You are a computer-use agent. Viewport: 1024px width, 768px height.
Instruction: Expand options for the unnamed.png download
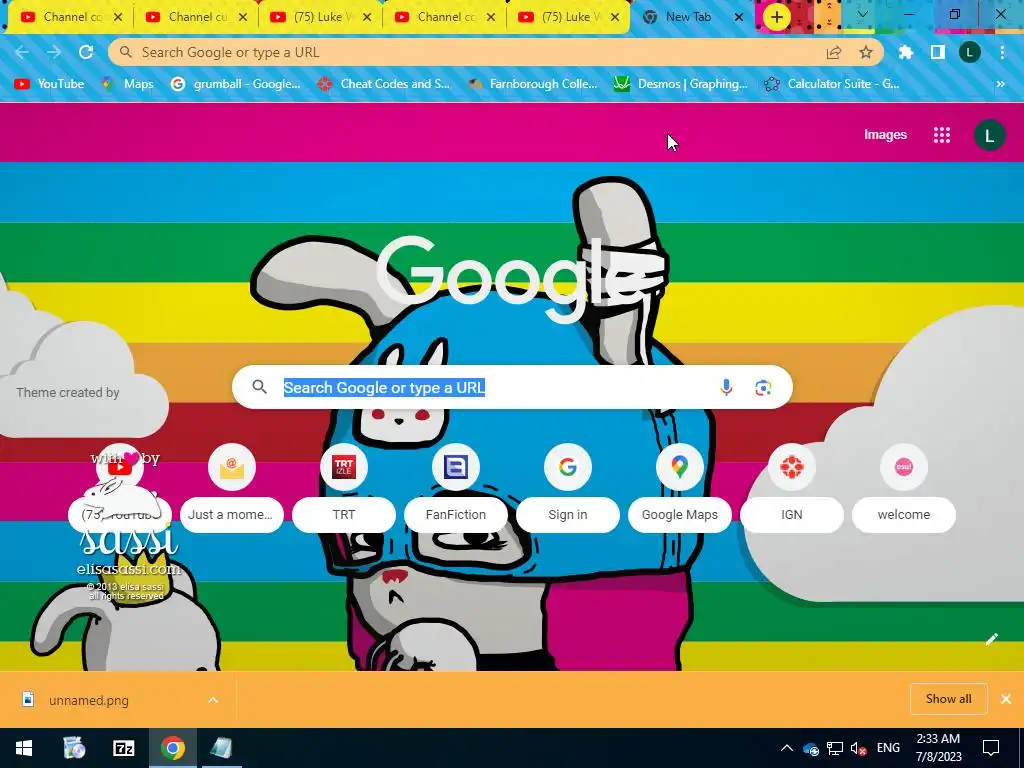(213, 700)
